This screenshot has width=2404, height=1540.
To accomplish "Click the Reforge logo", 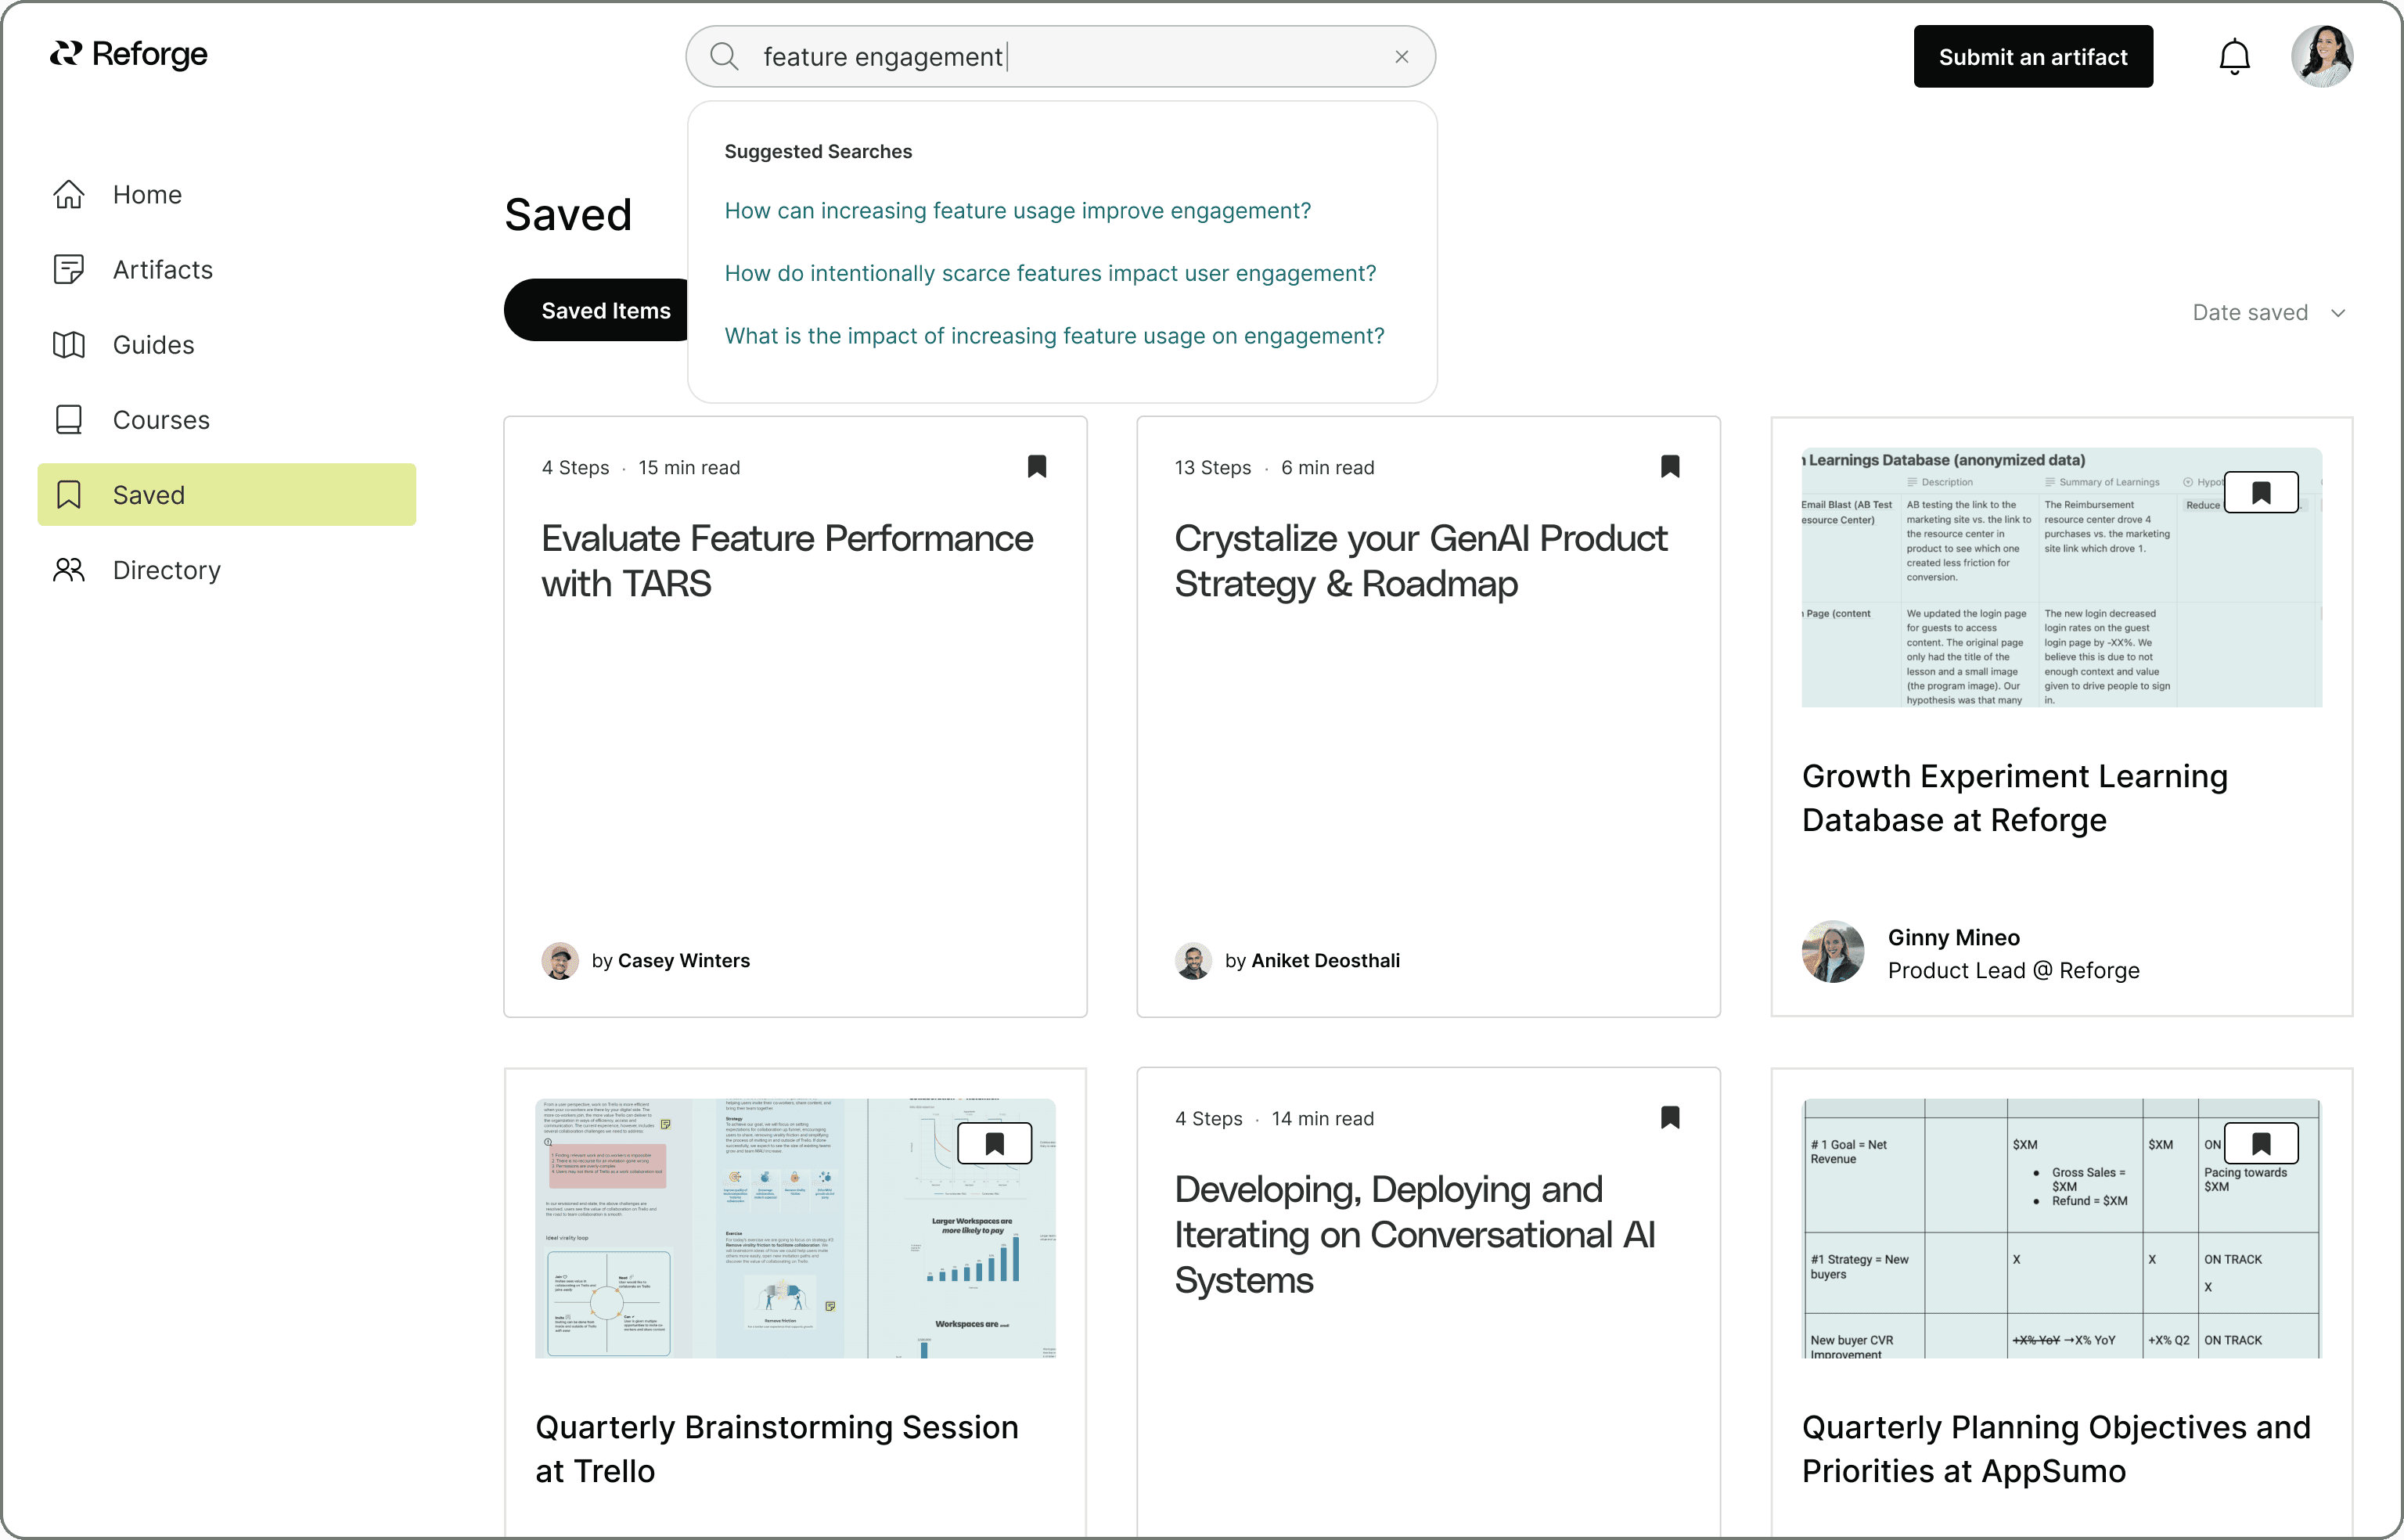I will (128, 54).
